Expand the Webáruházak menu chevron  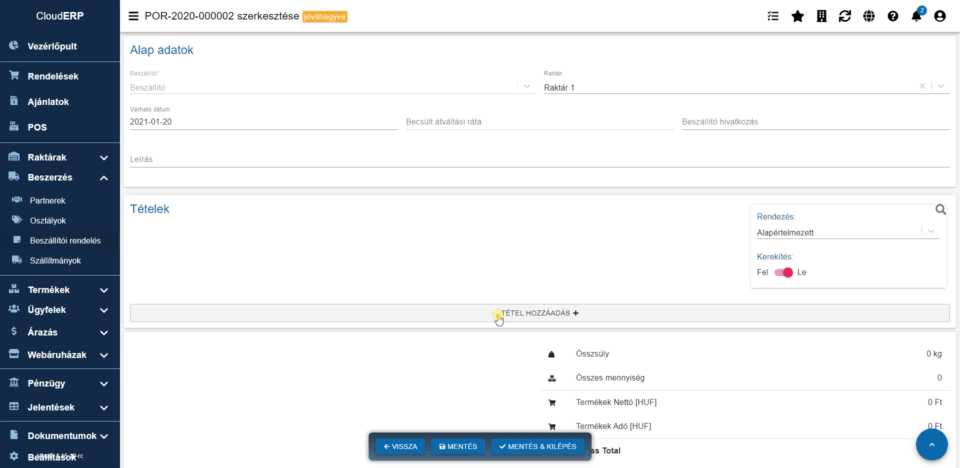pos(104,355)
